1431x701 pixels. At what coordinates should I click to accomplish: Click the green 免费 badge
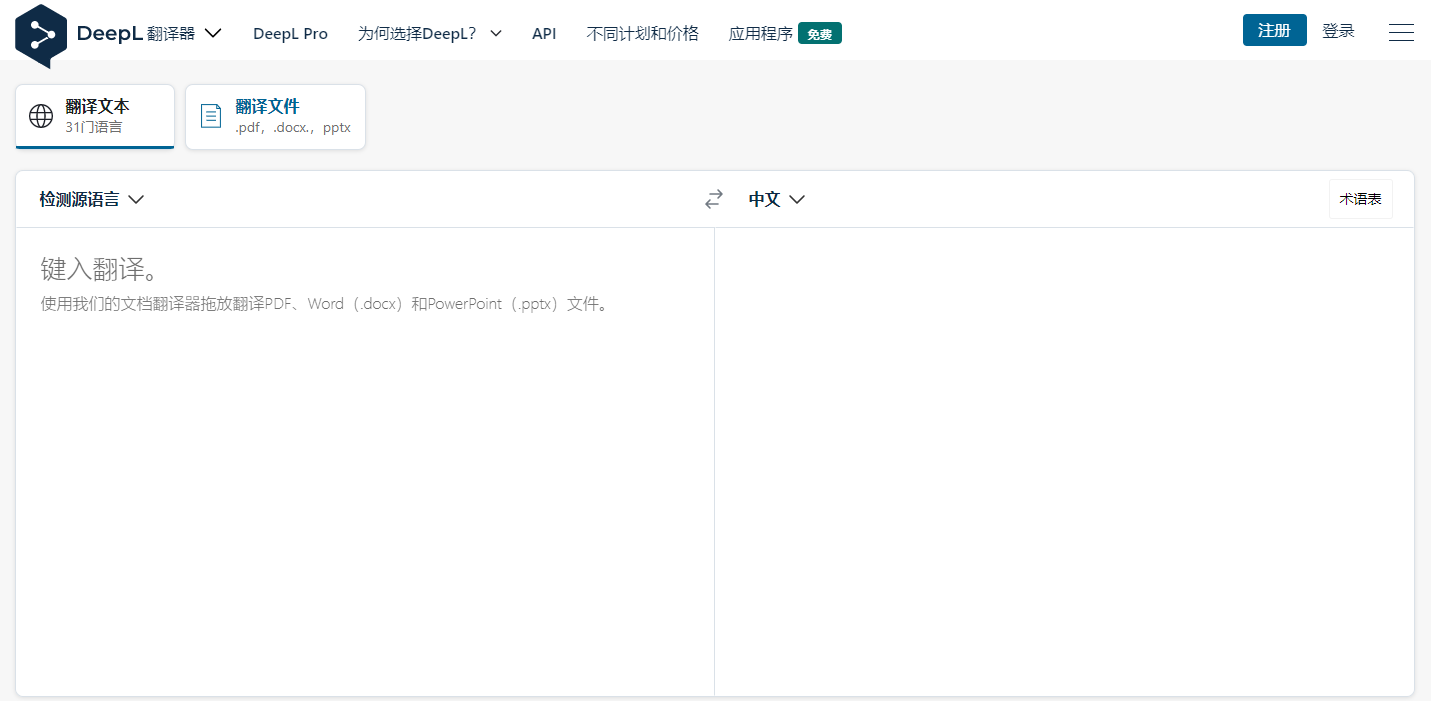[x=819, y=34]
